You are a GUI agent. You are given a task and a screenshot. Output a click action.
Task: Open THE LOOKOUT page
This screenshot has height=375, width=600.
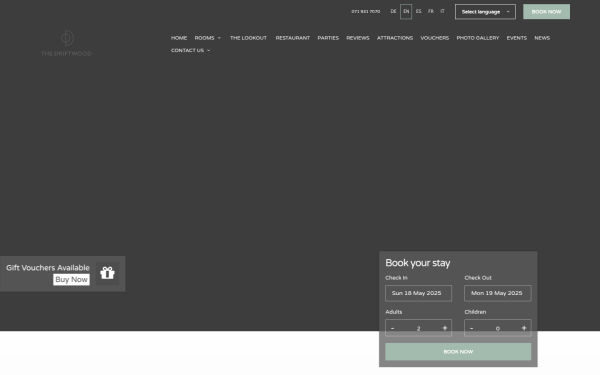[x=248, y=38]
